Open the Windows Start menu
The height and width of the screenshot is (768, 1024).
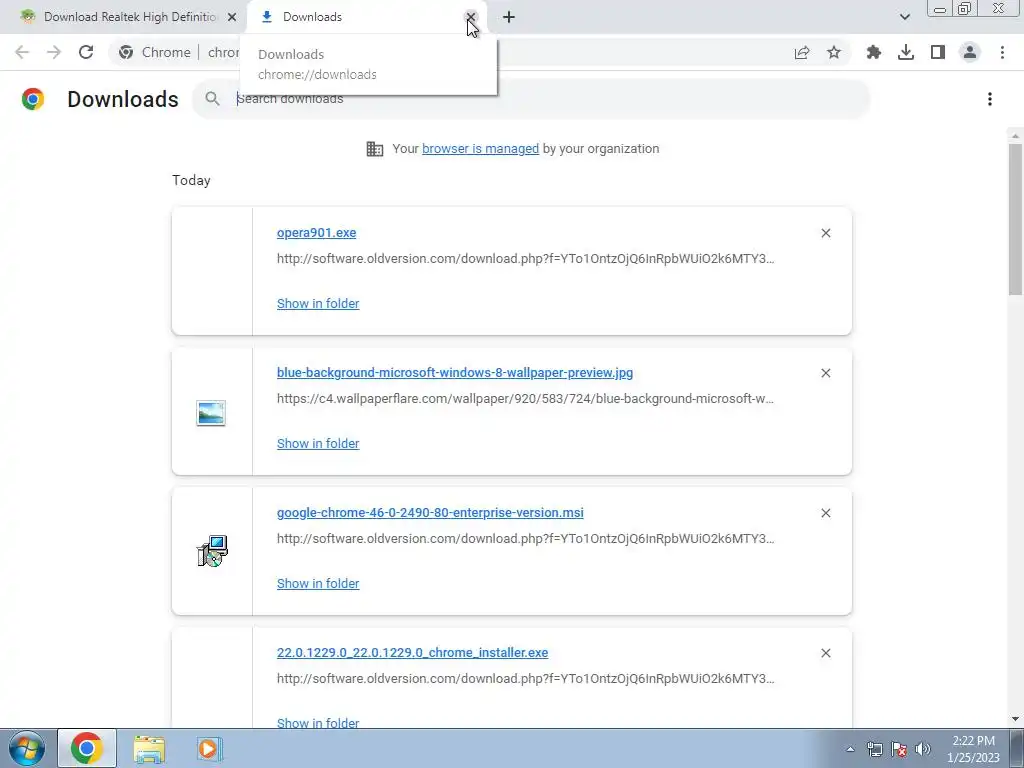click(27, 748)
